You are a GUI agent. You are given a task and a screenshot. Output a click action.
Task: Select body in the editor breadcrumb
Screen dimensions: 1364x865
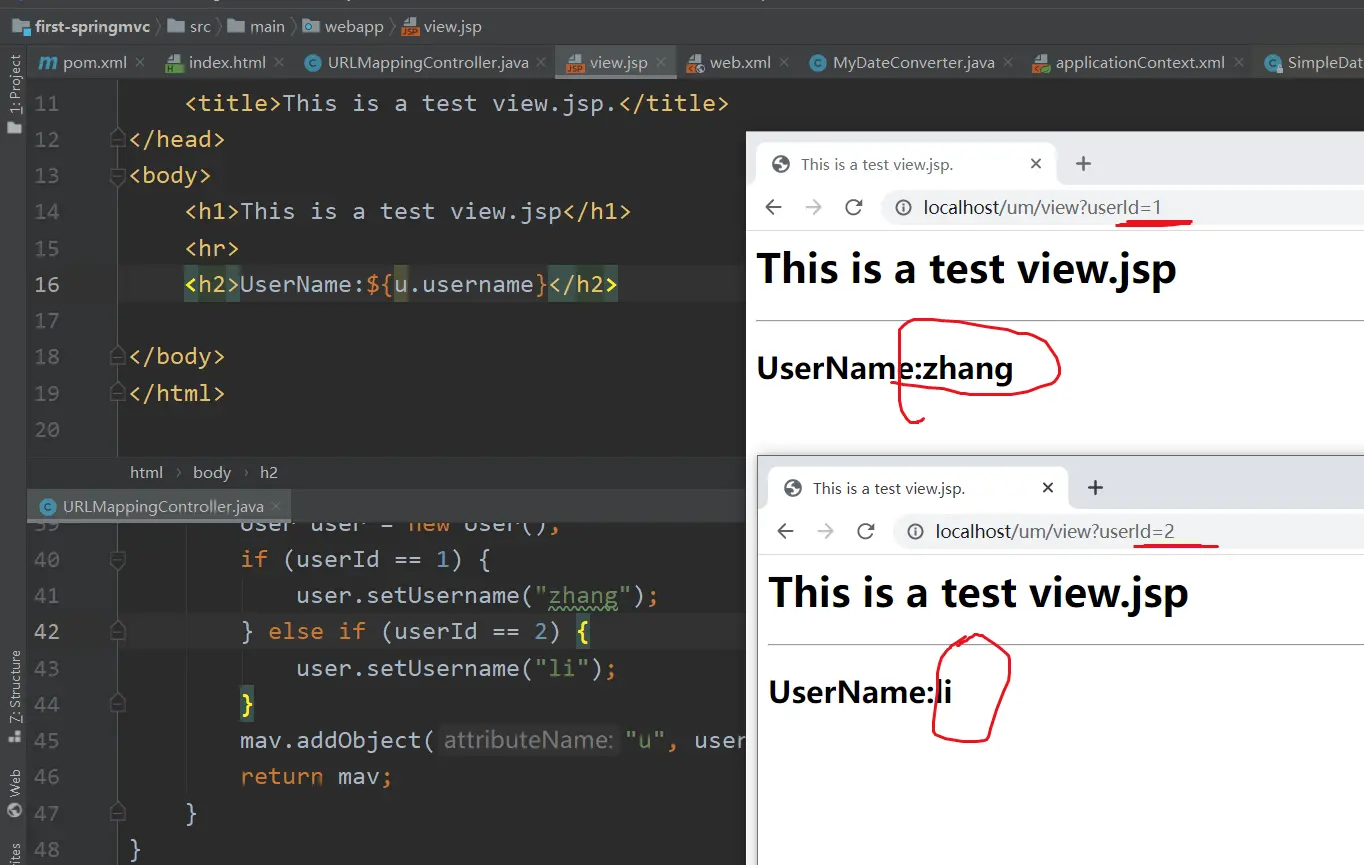211,473
